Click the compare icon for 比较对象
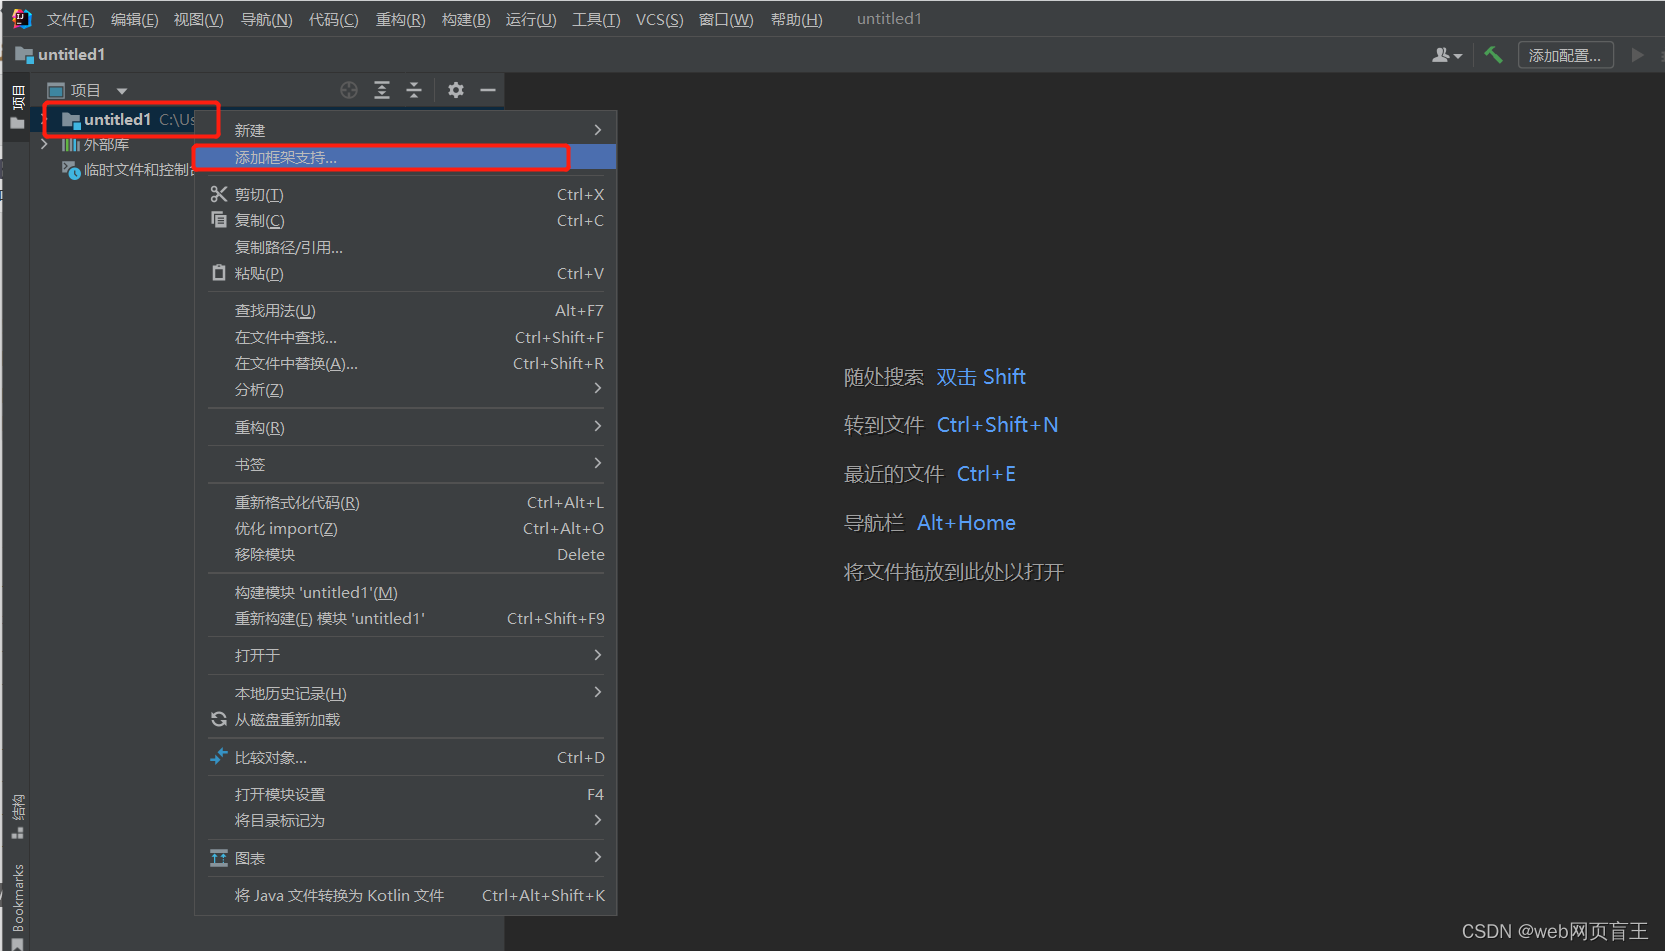 [219, 757]
